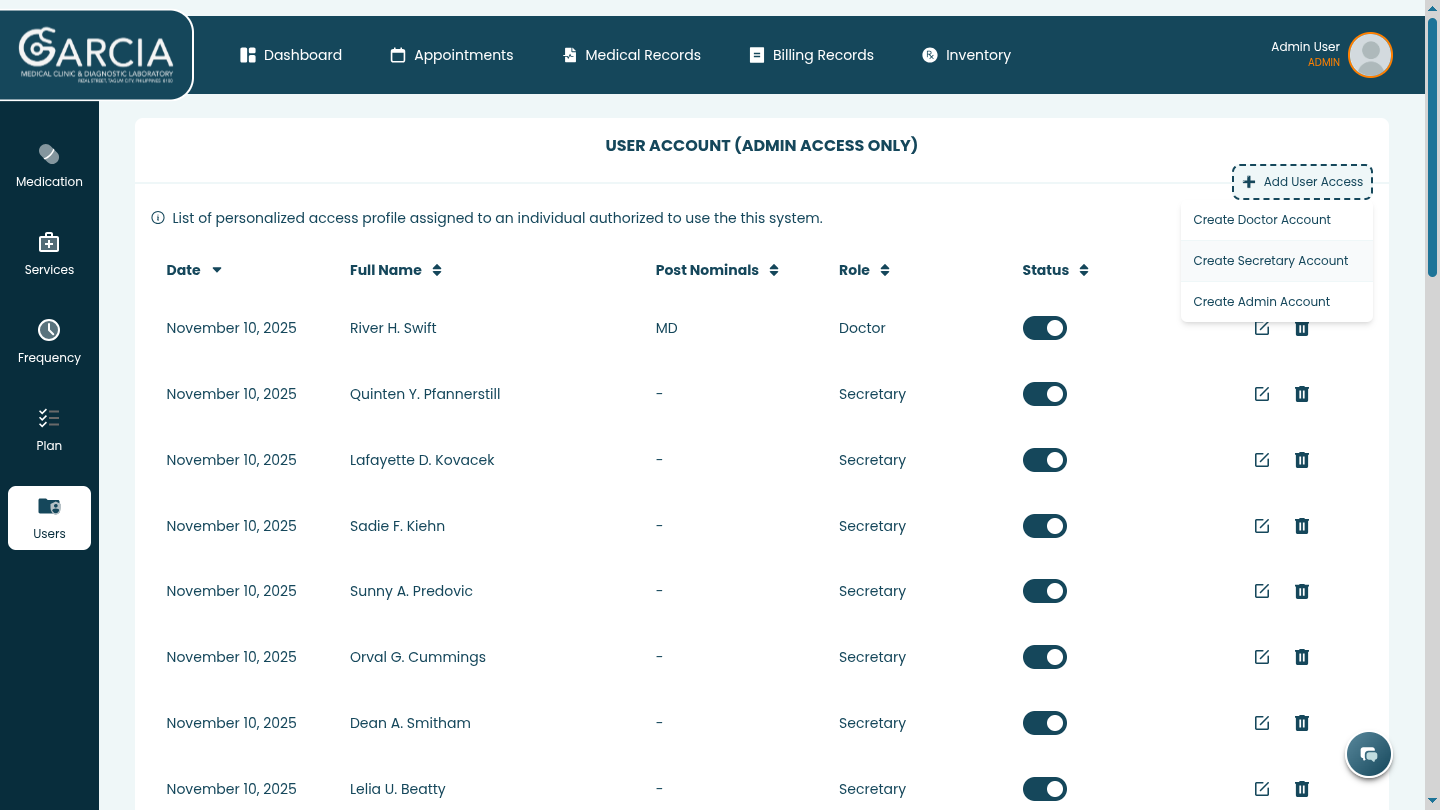Delete Lafayette D. Kovacek's account with trash icon
The width and height of the screenshot is (1440, 810).
point(1301,460)
